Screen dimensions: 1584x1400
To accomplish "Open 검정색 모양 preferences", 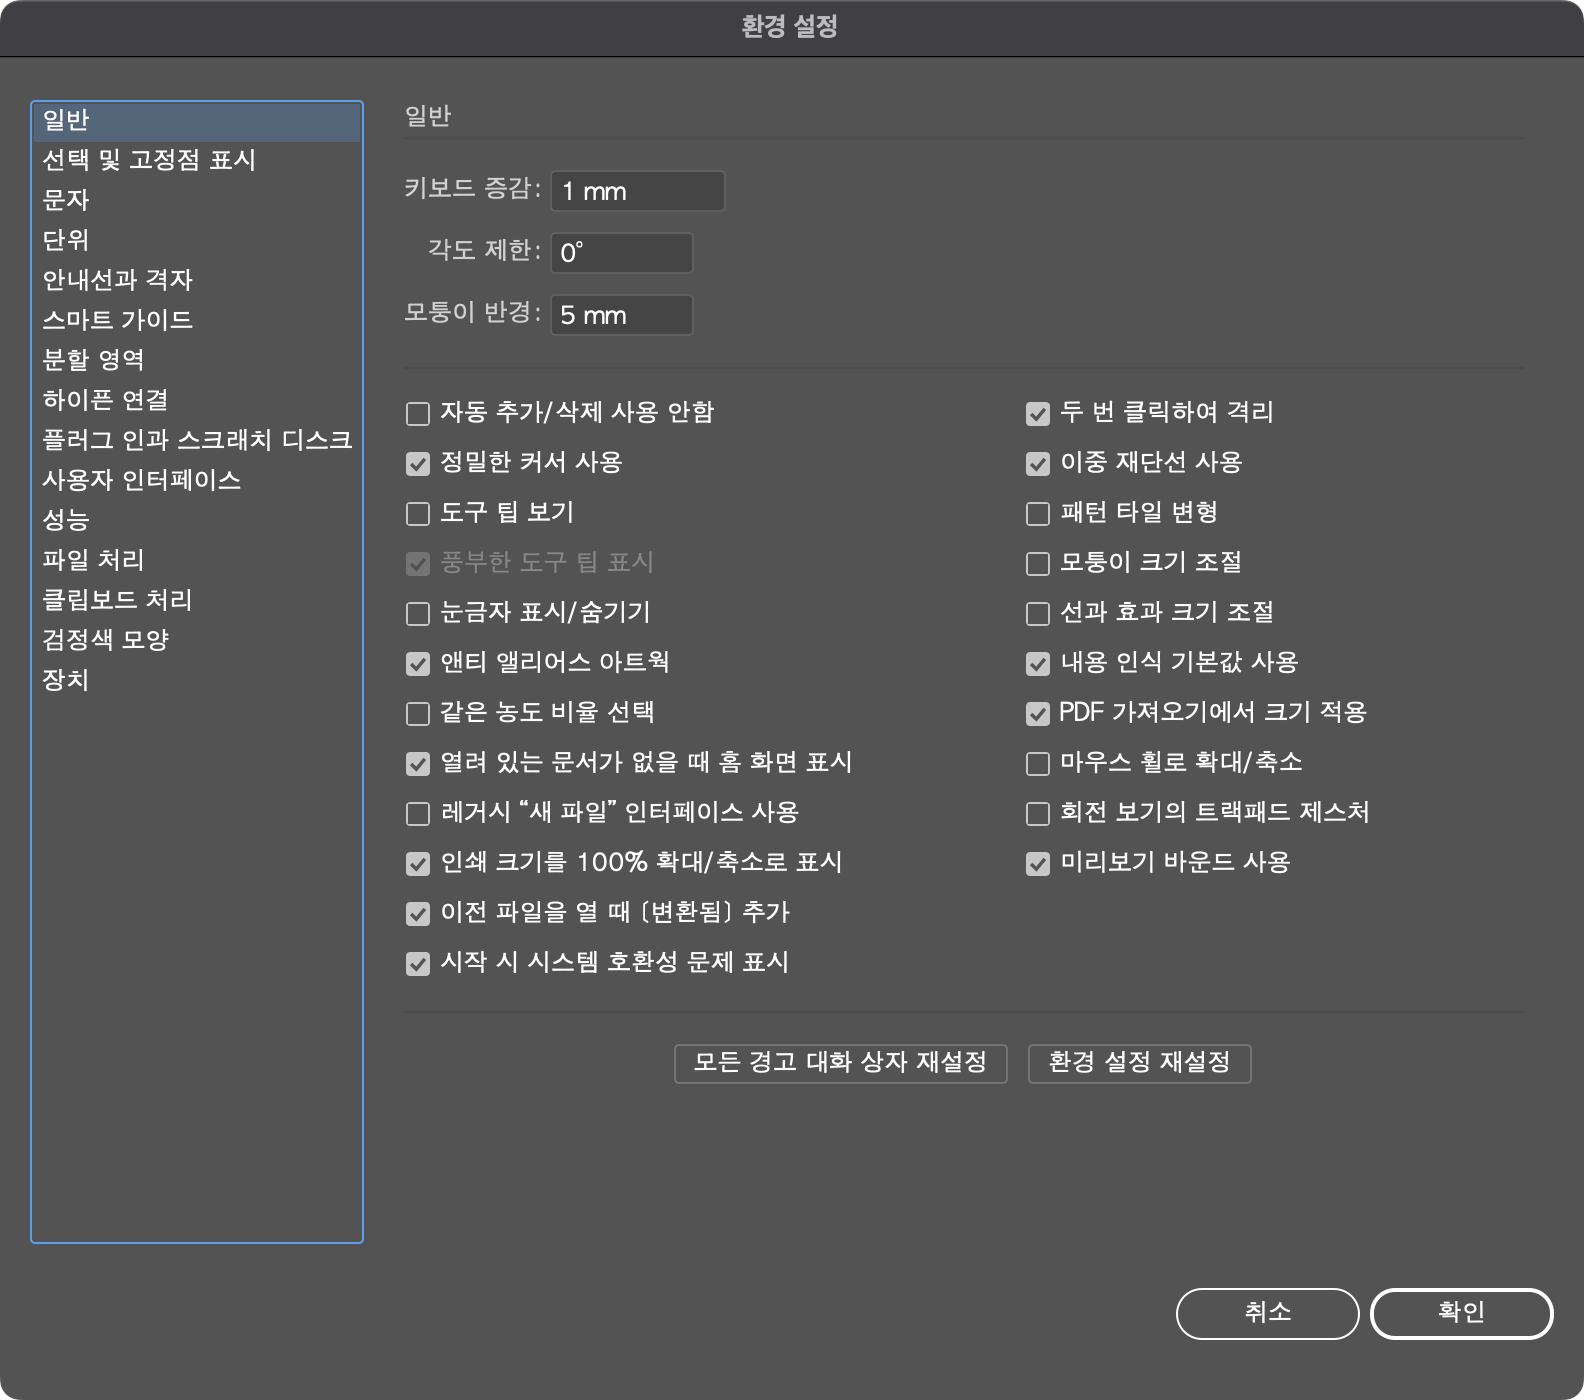I will [x=197, y=640].
